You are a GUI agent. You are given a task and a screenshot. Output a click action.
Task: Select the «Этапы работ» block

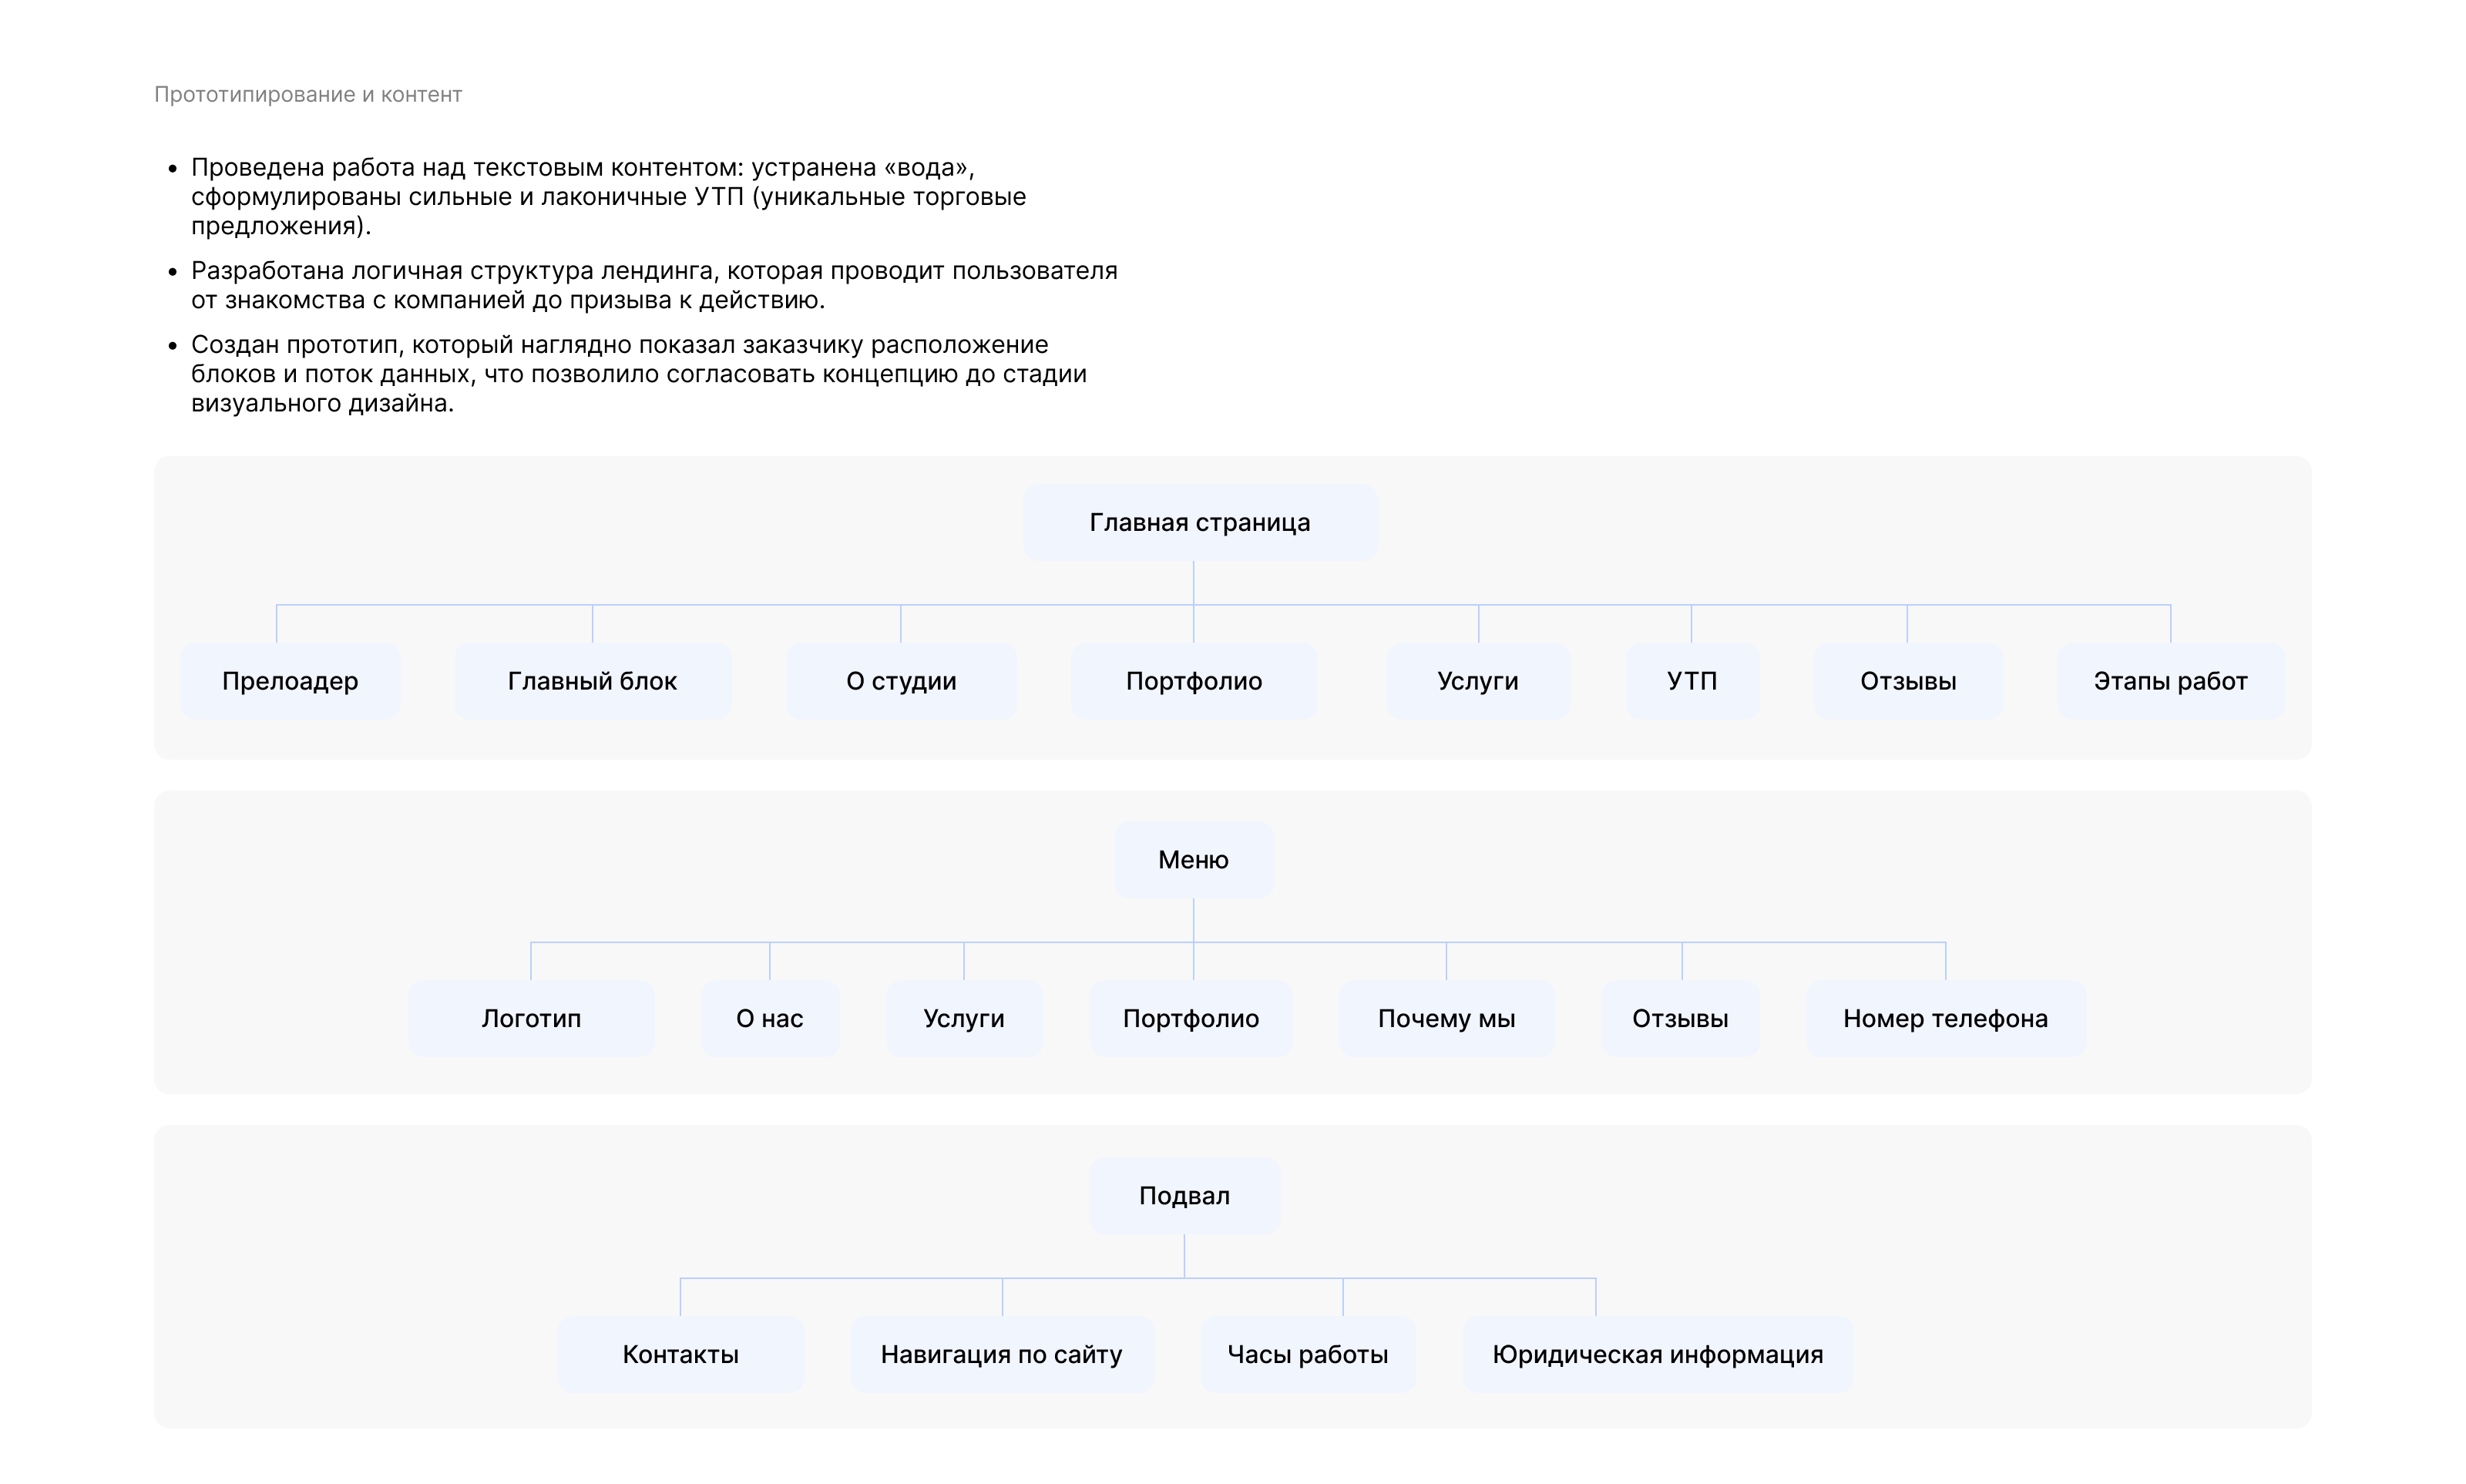click(2170, 681)
